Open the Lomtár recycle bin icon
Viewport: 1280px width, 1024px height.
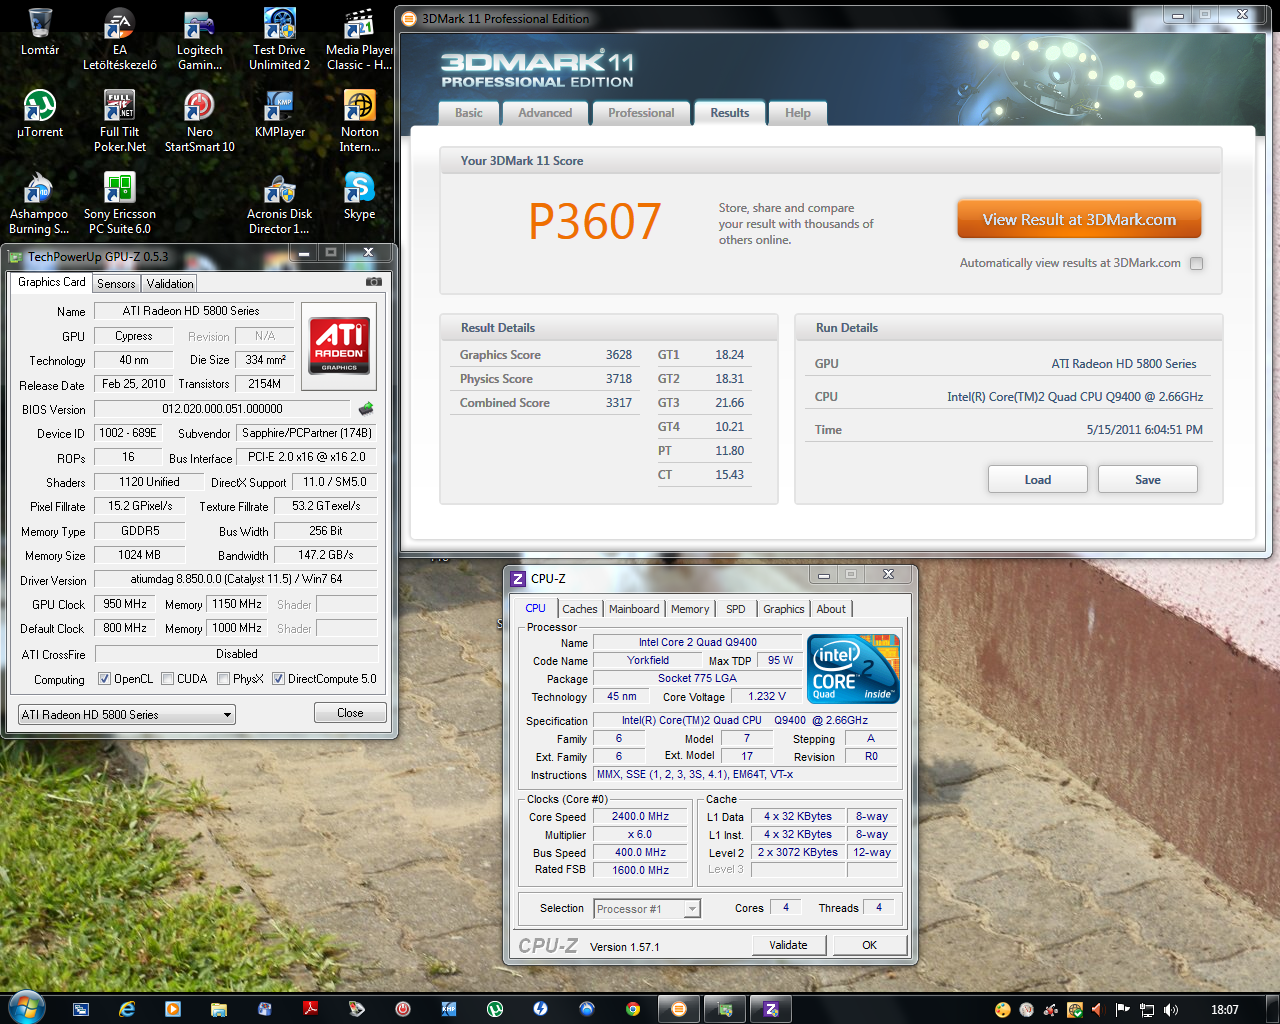(x=40, y=33)
